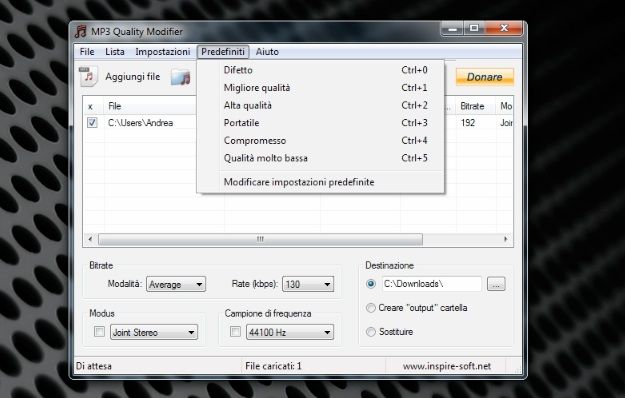Select the Sostituire radio option
Viewport: 625px width, 398px height.
[371, 331]
